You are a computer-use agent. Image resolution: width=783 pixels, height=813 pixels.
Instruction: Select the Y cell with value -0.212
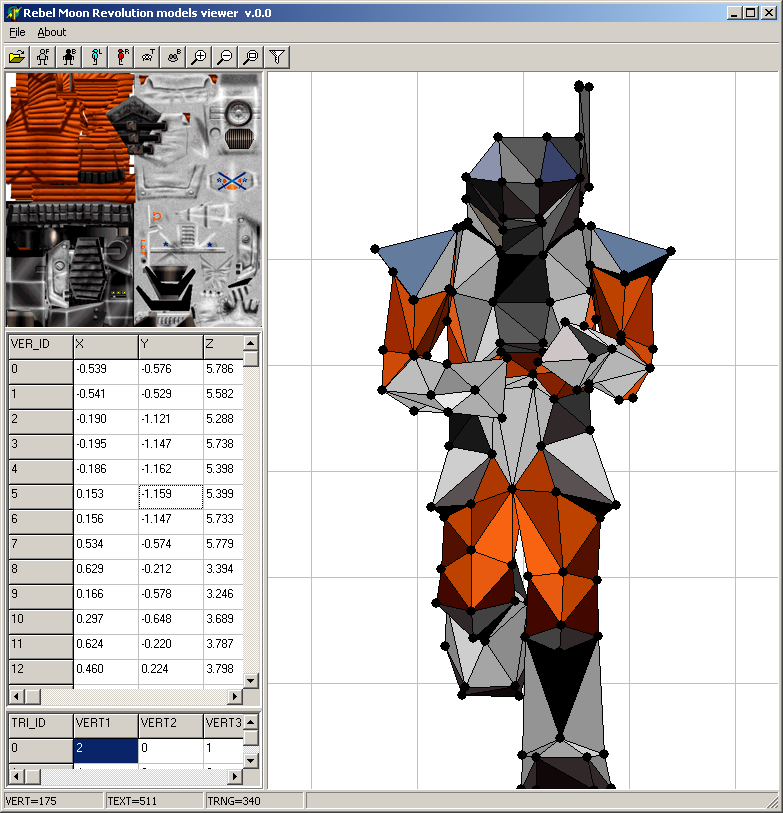171,572
